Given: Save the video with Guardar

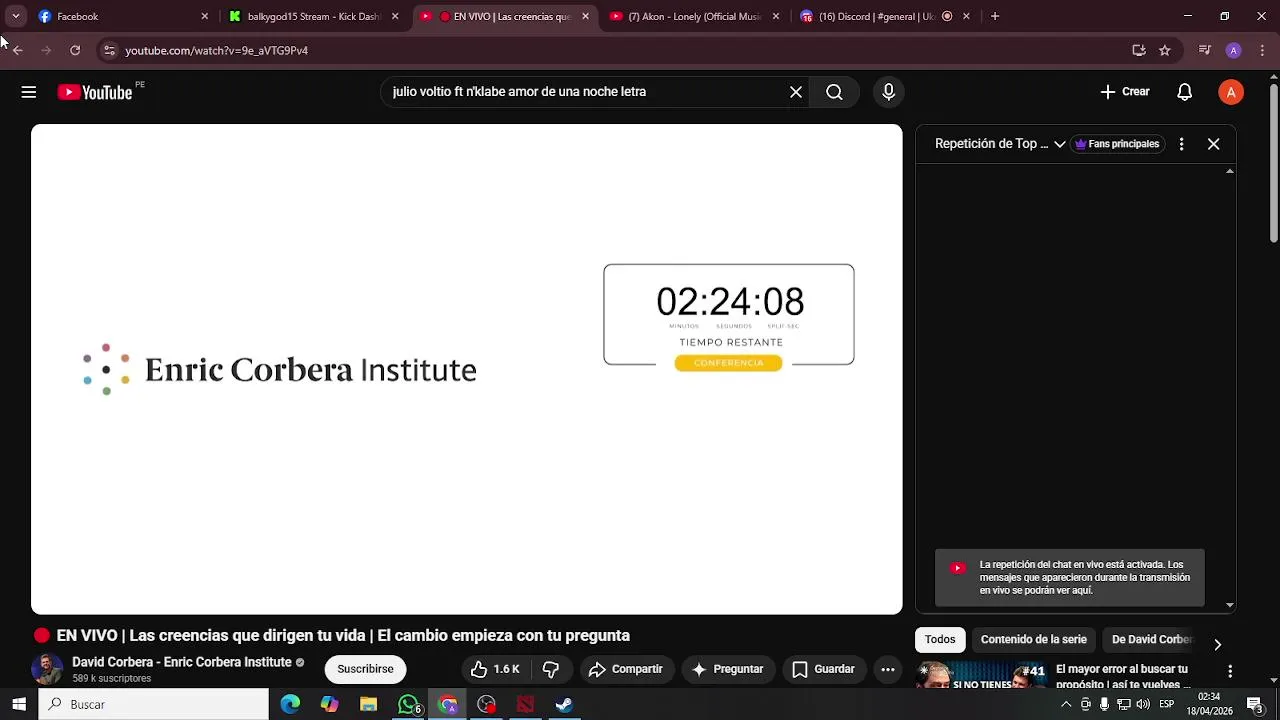Looking at the screenshot, I should [823, 669].
